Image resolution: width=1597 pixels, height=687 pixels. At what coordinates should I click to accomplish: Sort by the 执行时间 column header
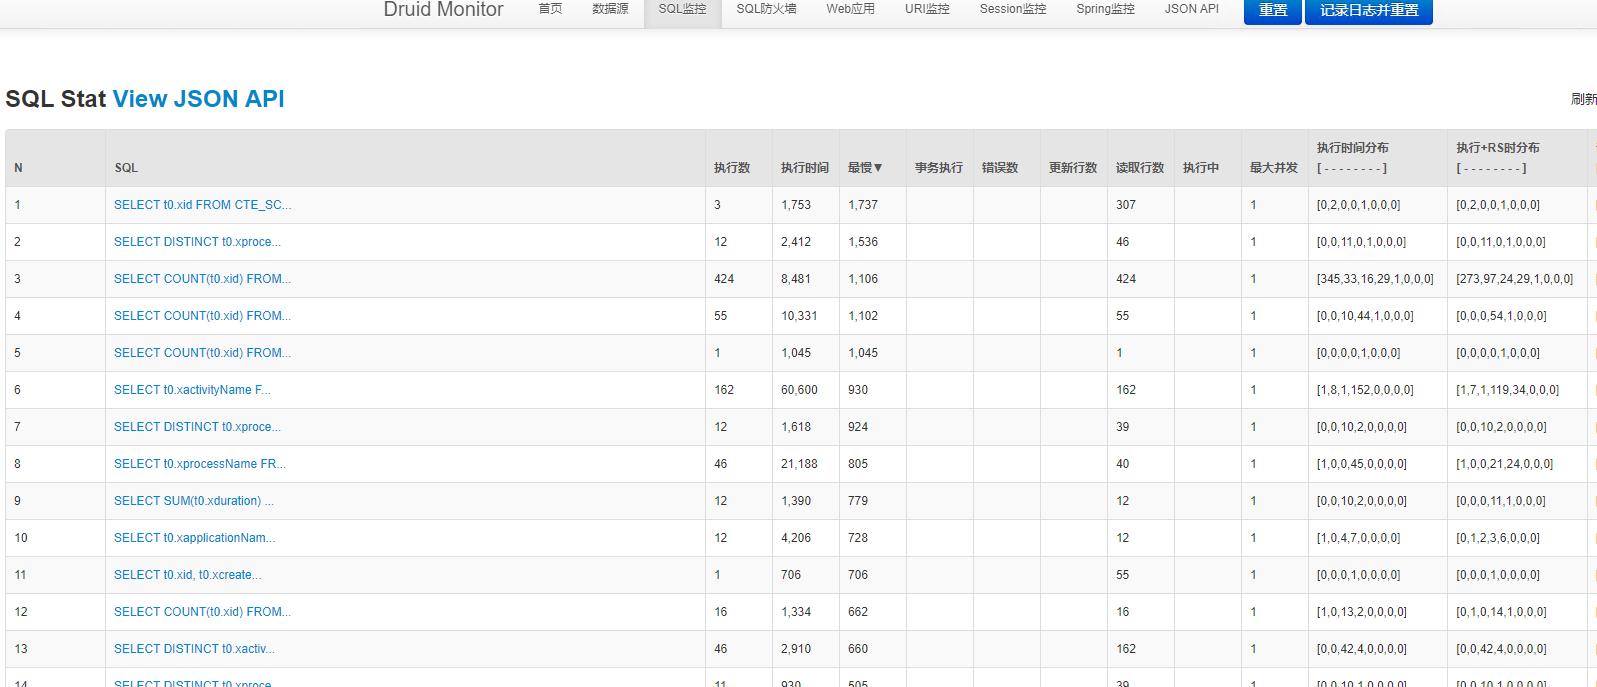point(805,168)
